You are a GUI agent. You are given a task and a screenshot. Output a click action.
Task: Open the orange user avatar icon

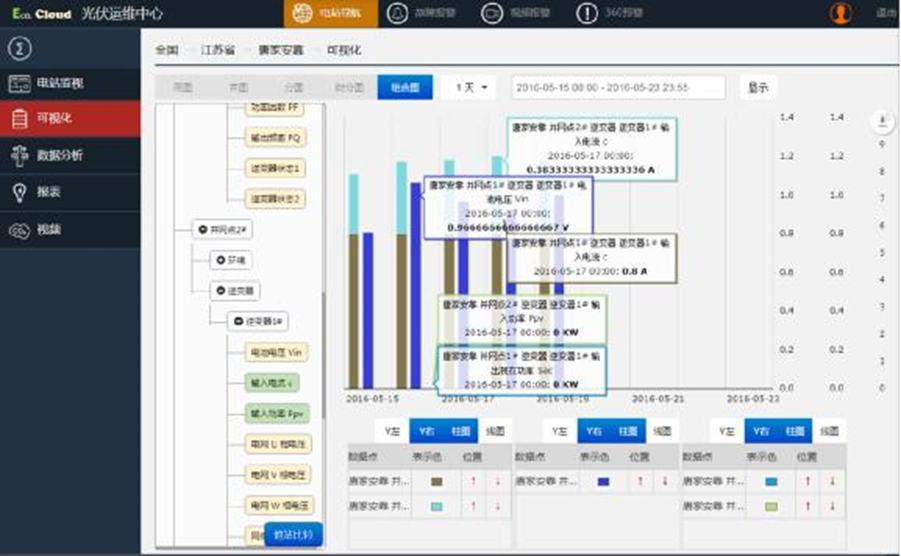click(842, 13)
